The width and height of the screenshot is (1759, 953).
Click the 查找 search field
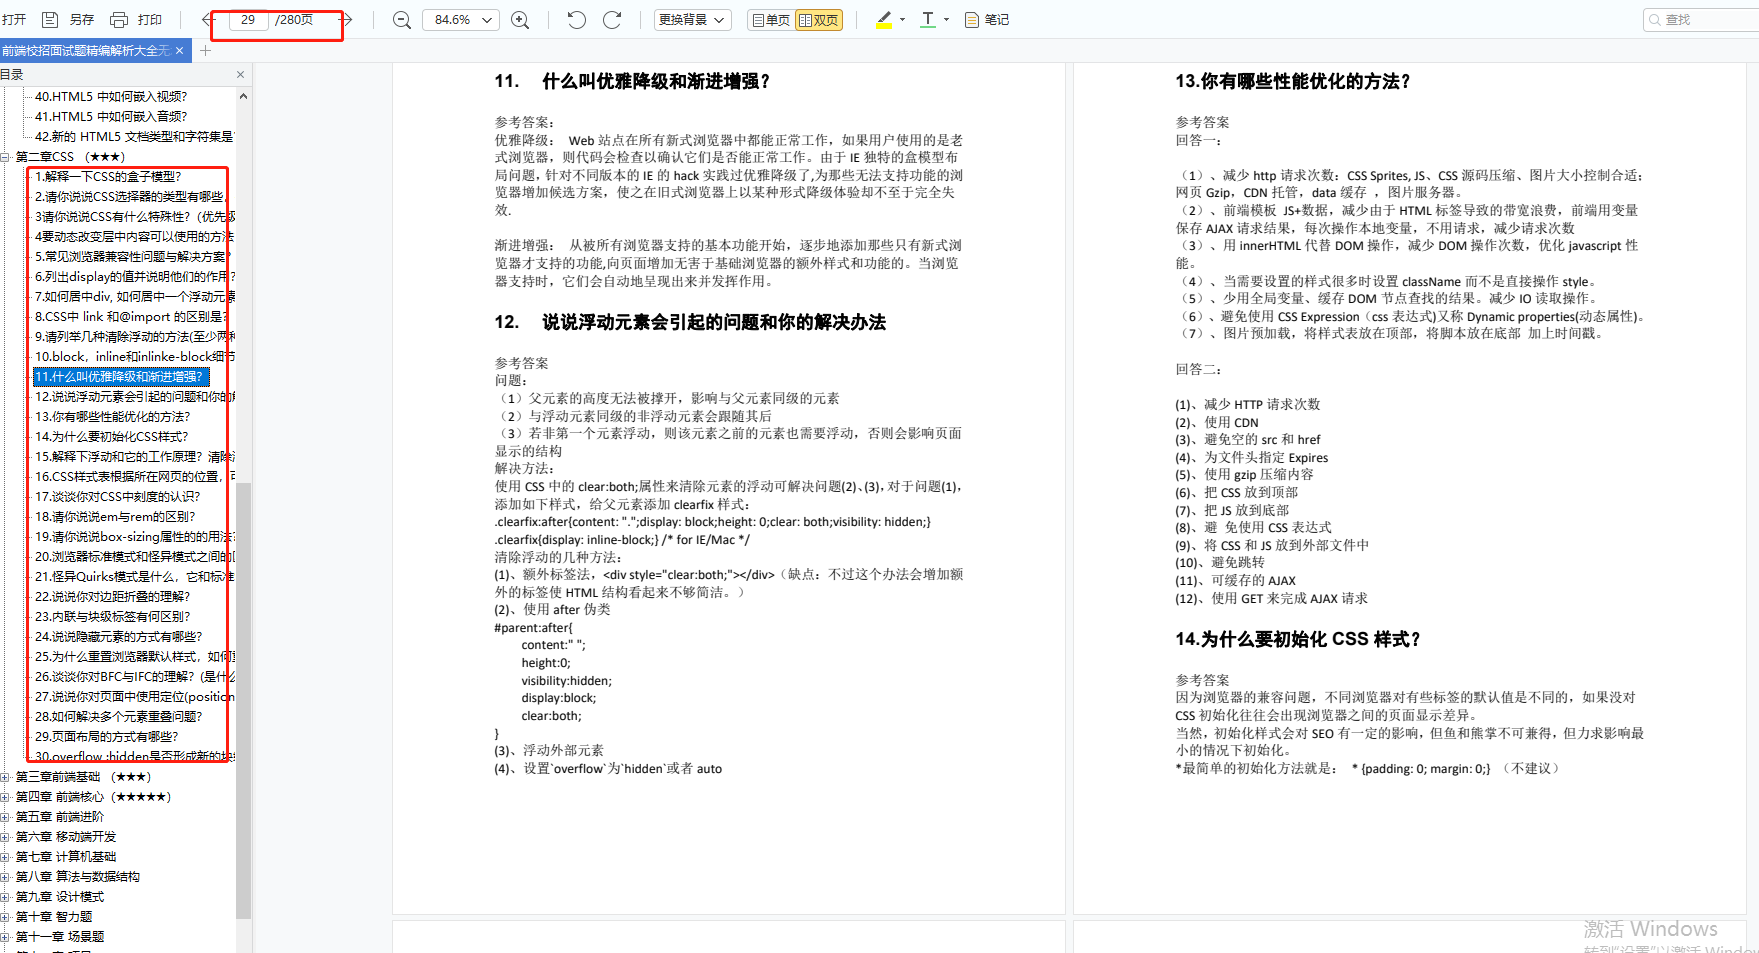pos(1702,20)
